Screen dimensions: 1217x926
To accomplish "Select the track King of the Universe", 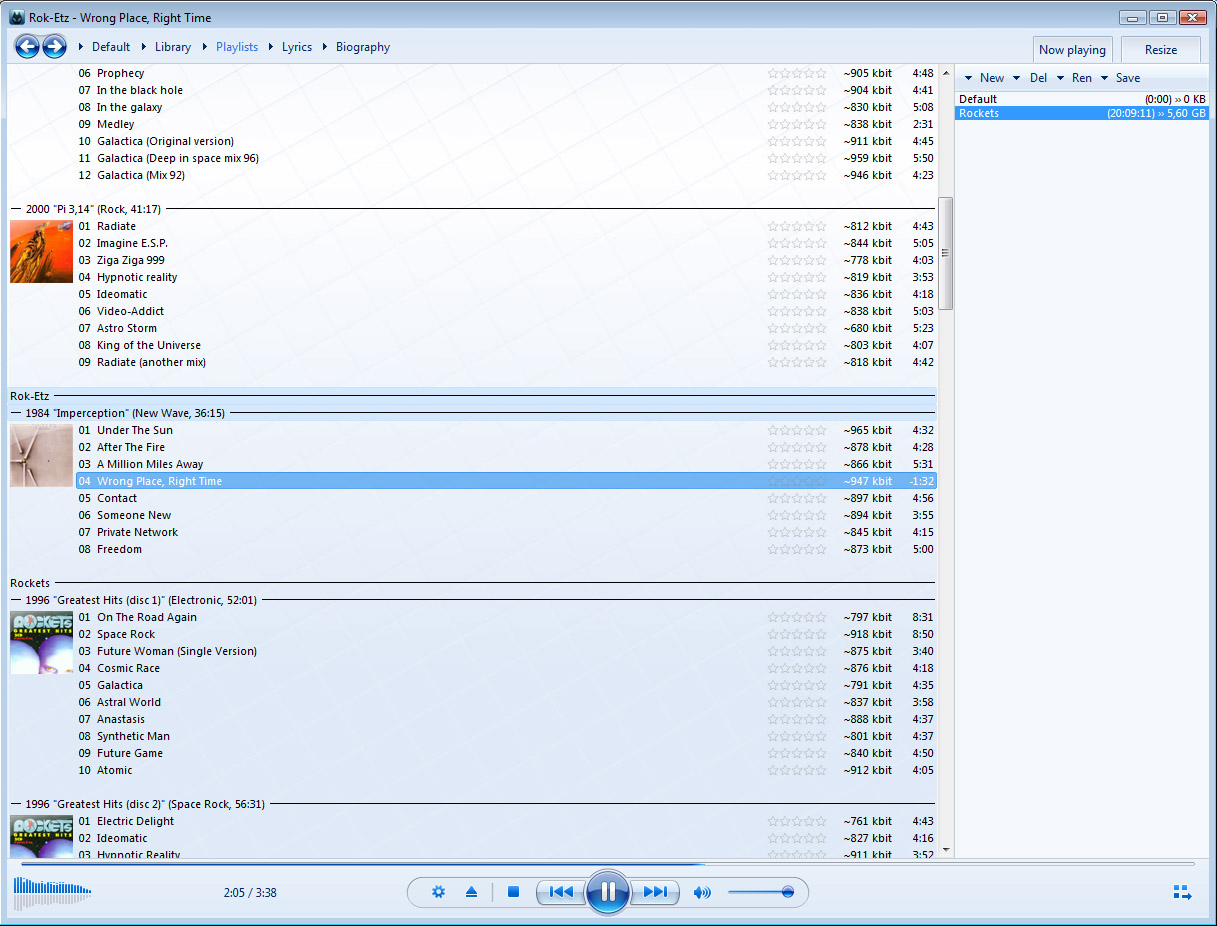I will pos(506,345).
